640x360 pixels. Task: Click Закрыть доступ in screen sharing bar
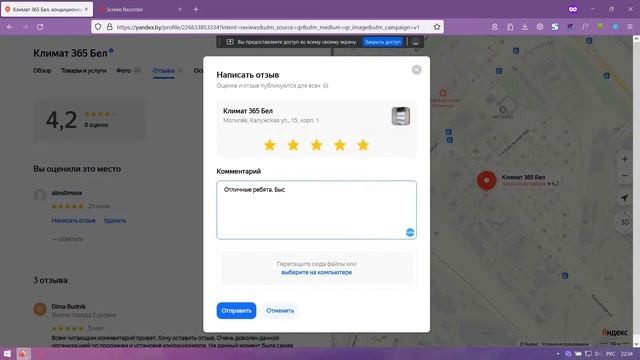tap(382, 42)
